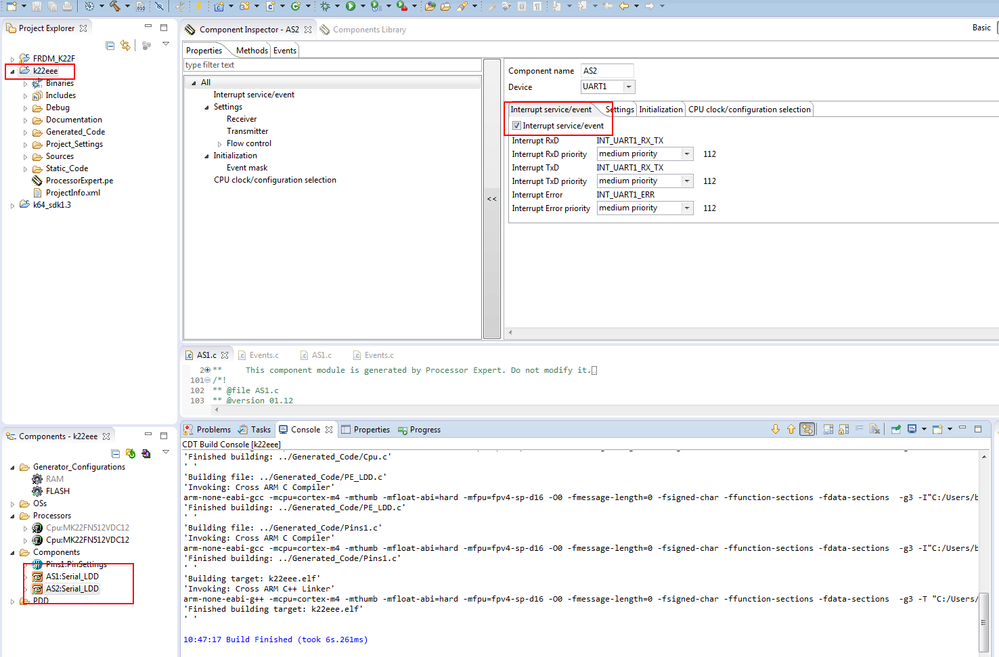Close the AS1.c editor tab
The height and width of the screenshot is (657, 999).
224,355
